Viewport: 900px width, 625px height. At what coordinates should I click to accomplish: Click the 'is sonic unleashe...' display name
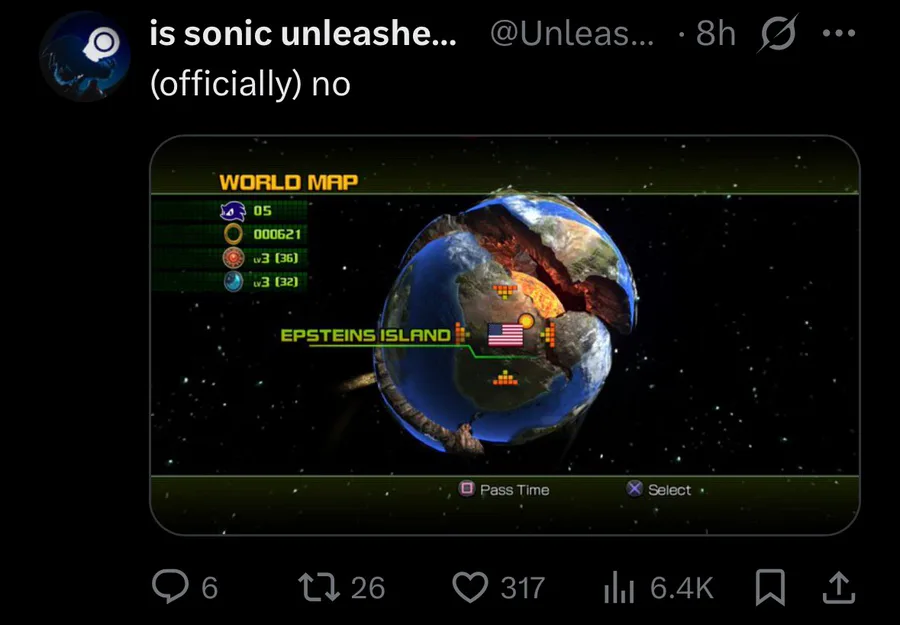point(302,35)
